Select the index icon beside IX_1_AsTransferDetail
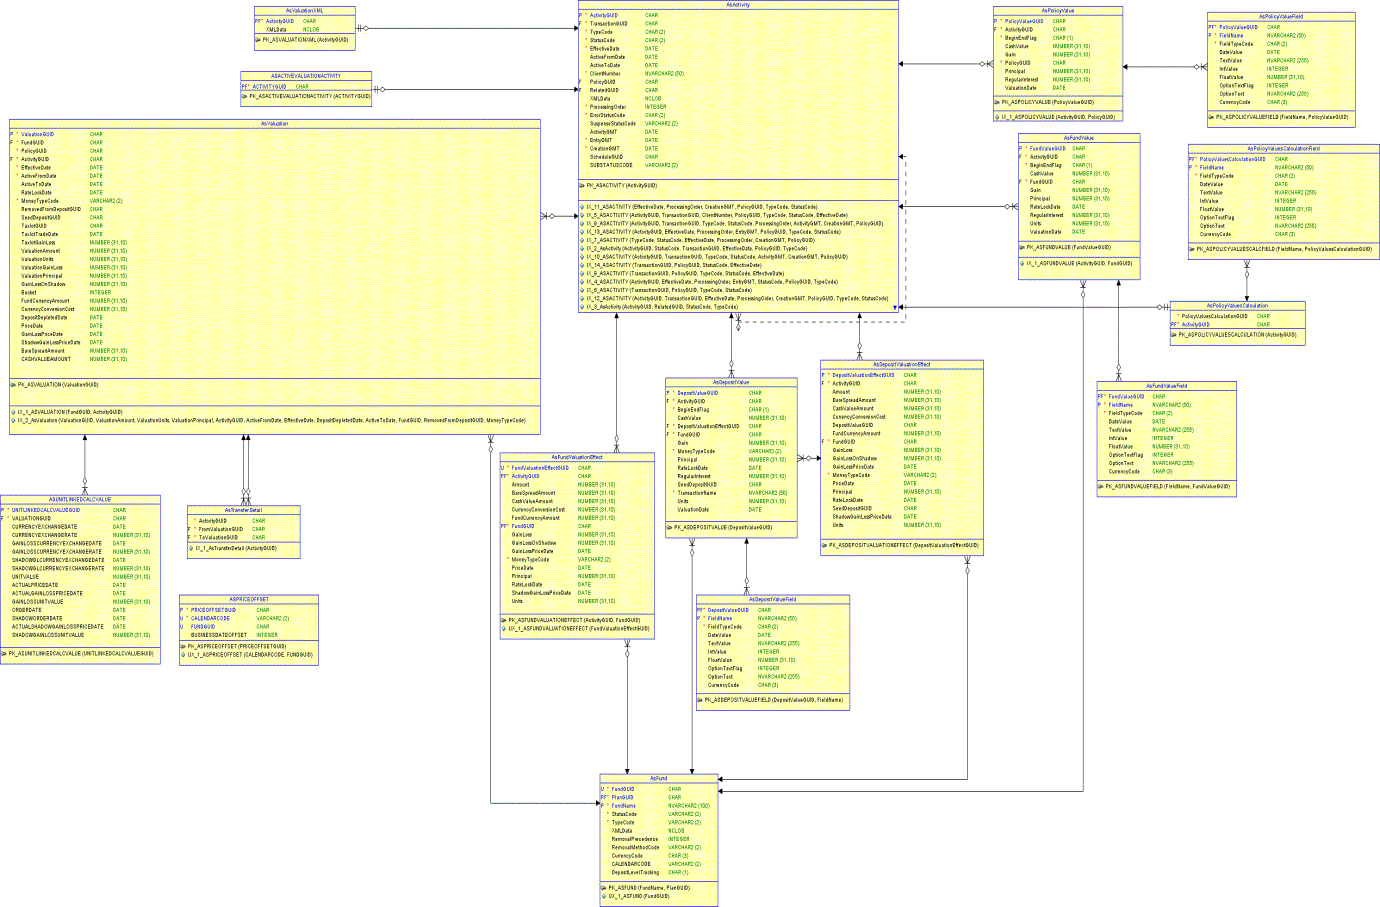Viewport: 1380px width, 907px height. click(x=192, y=549)
